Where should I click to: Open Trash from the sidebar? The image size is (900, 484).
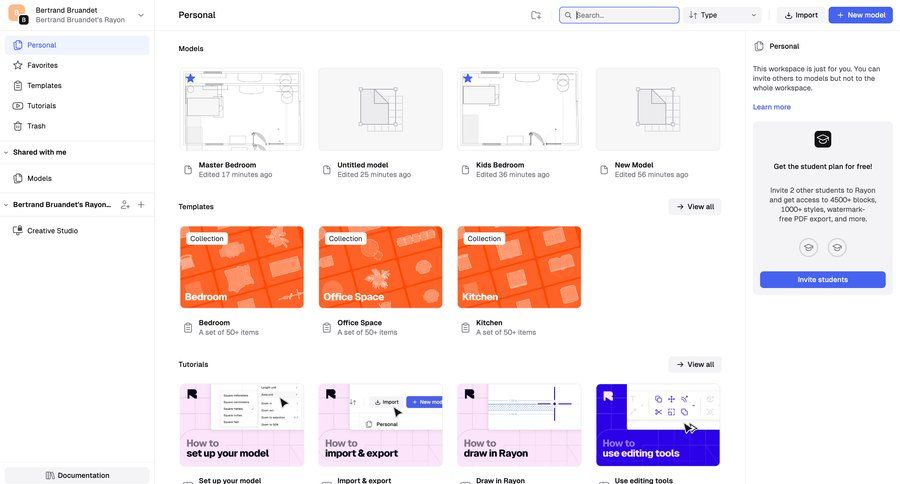(77, 126)
